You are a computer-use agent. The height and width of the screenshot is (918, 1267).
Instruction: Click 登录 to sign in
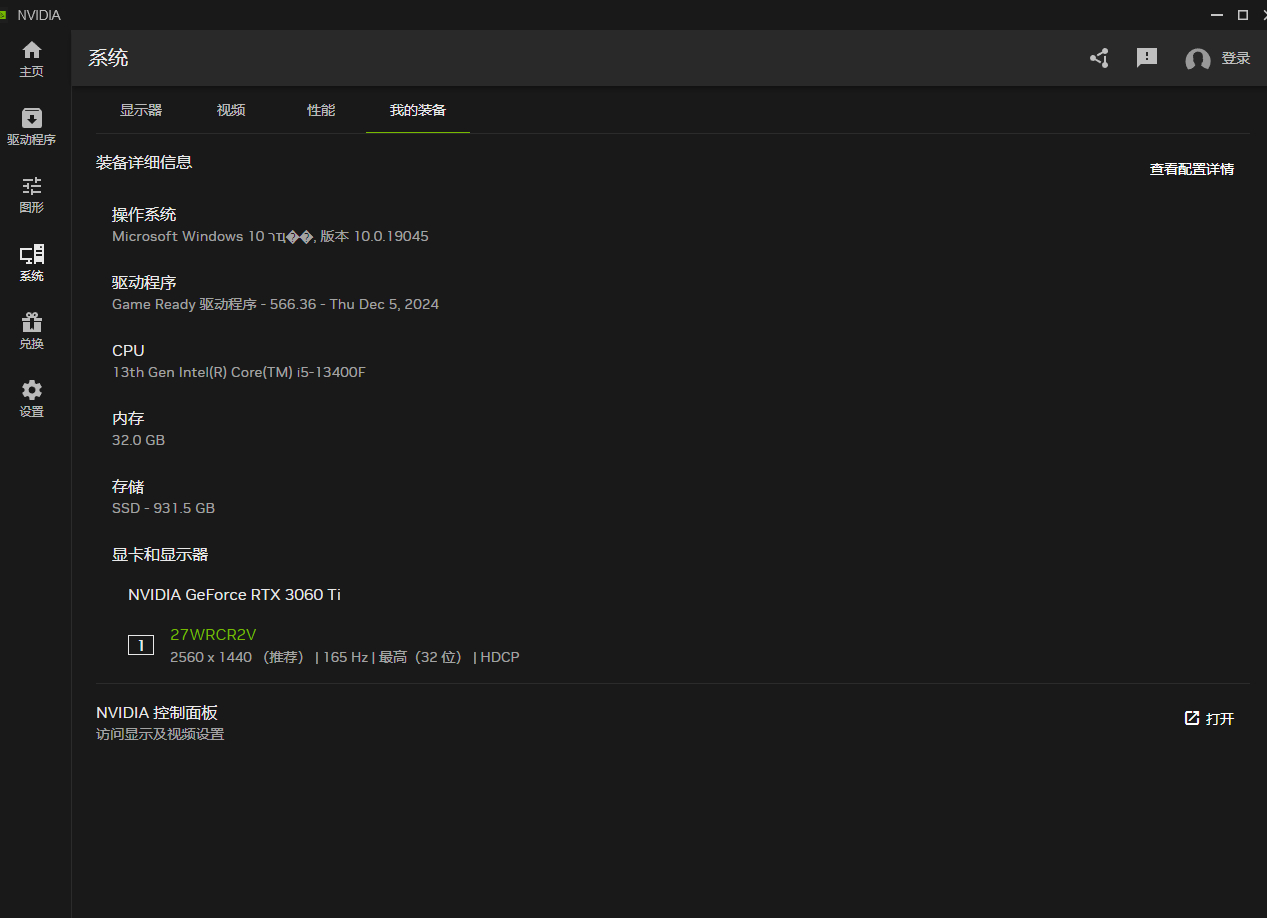click(x=1236, y=58)
